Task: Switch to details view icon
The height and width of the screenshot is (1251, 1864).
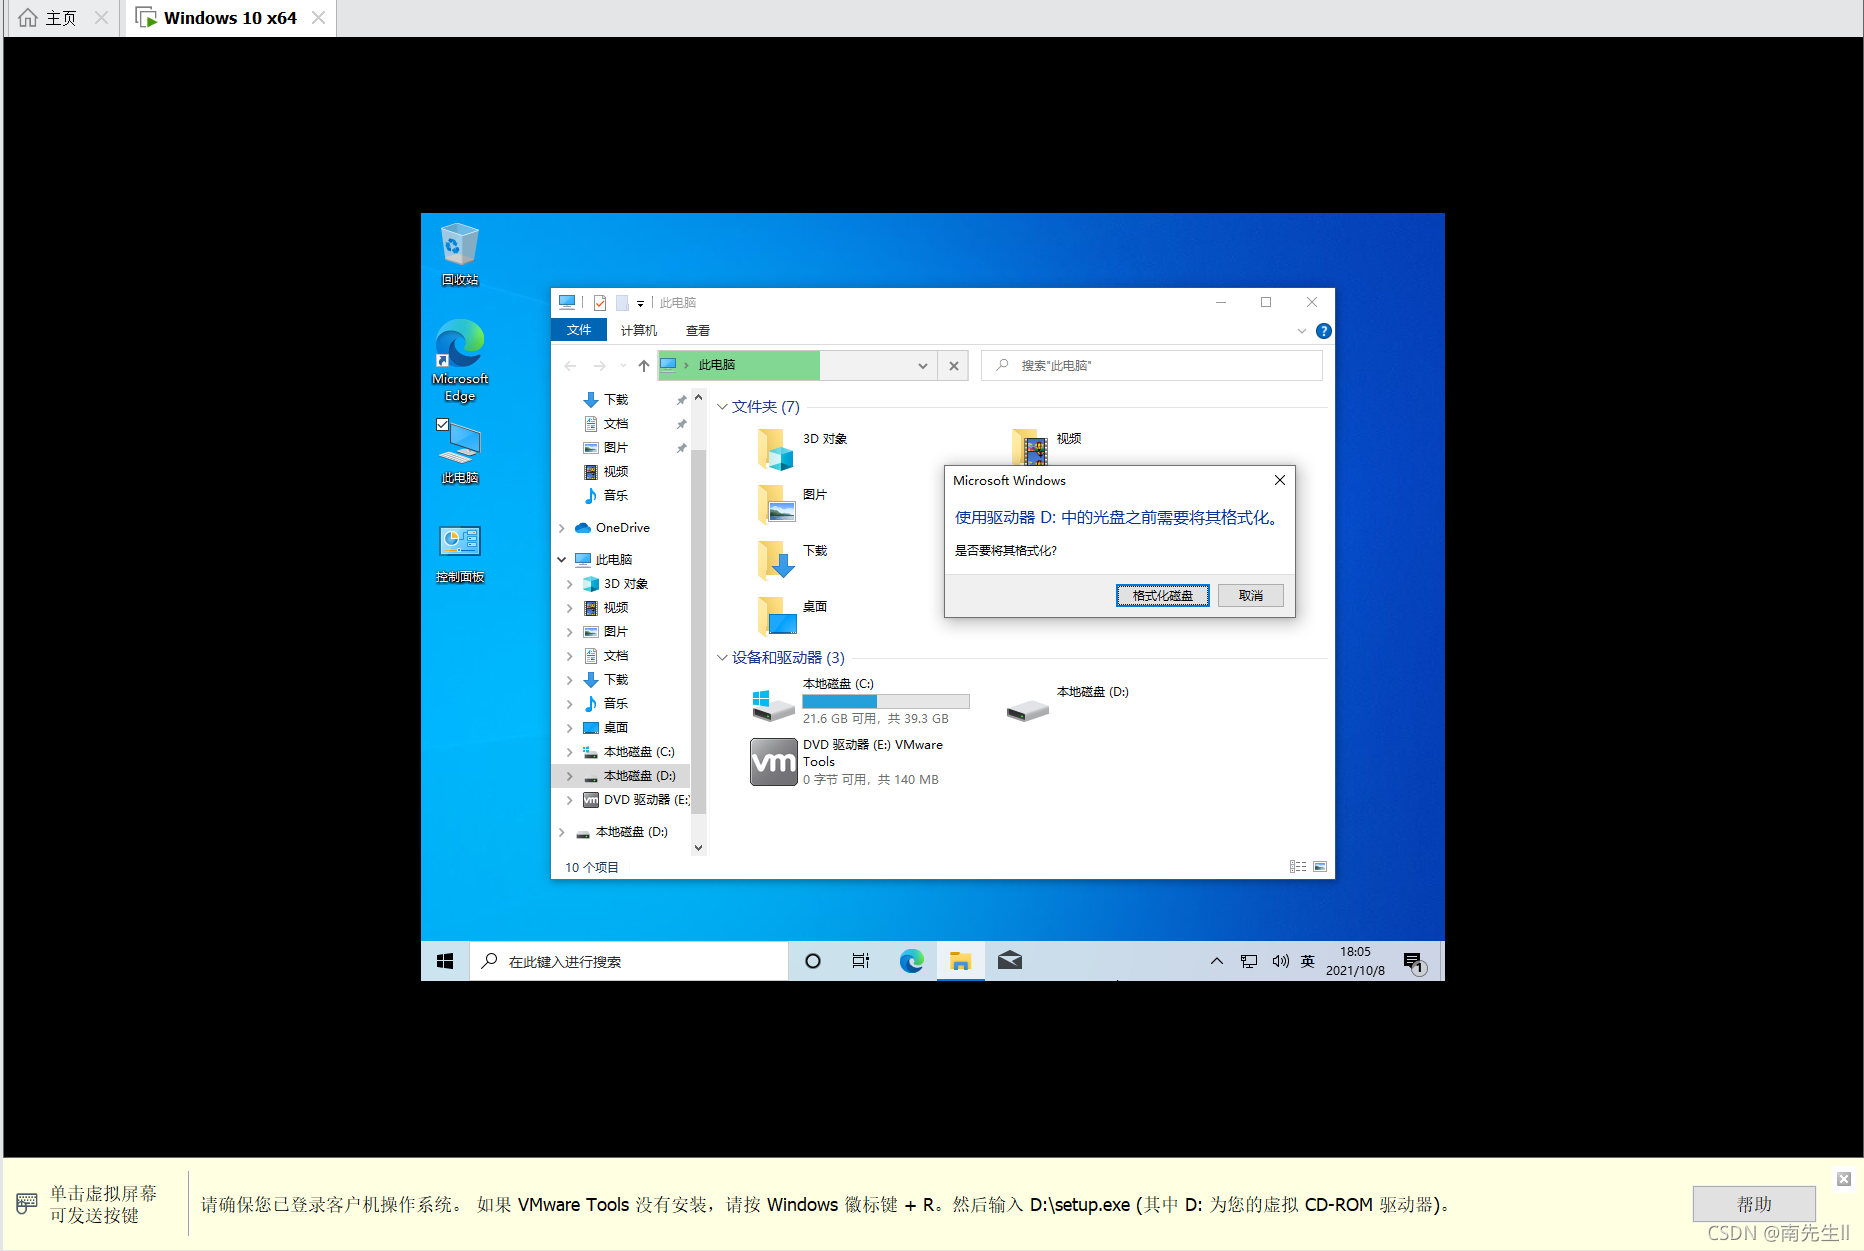Action: (1298, 867)
